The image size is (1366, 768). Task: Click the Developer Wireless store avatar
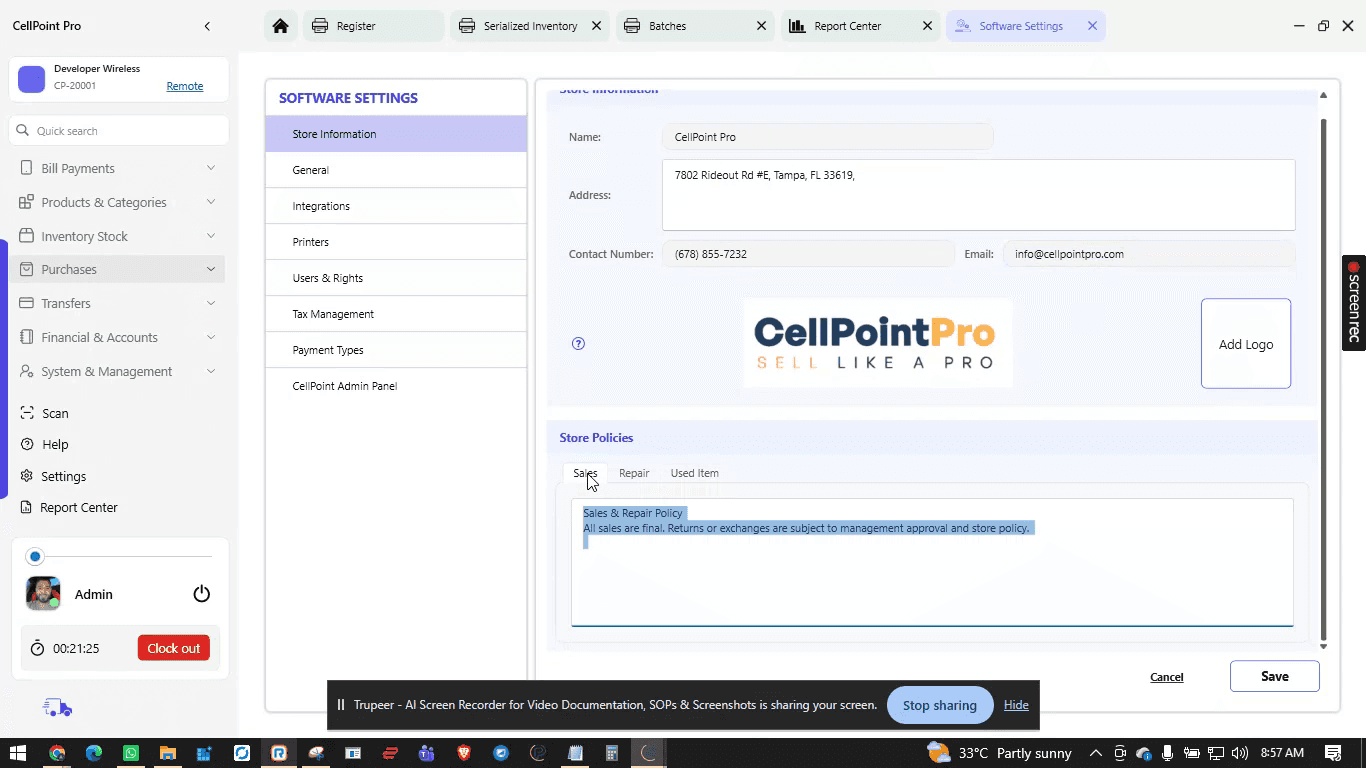[32, 79]
